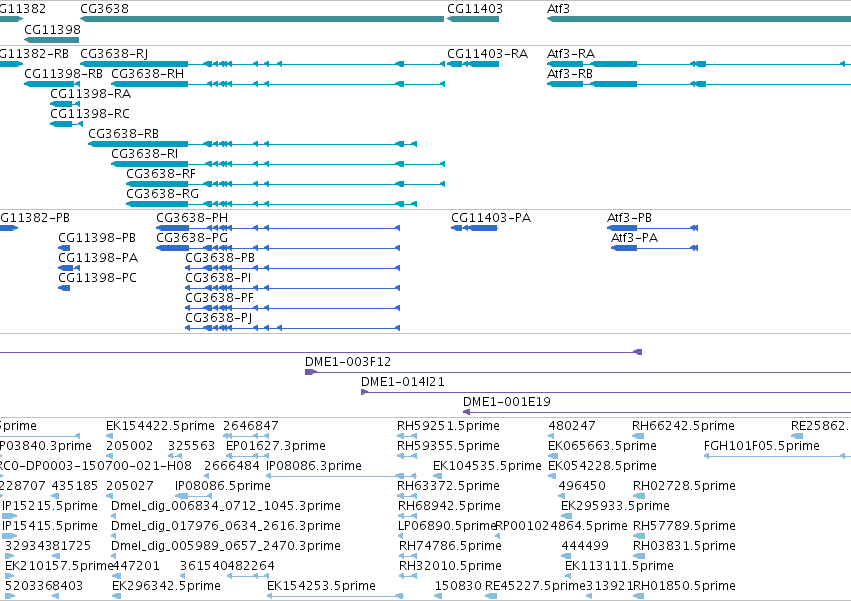Select transcript CG3638-RJ label
The image size is (851, 601).
(x=114, y=54)
